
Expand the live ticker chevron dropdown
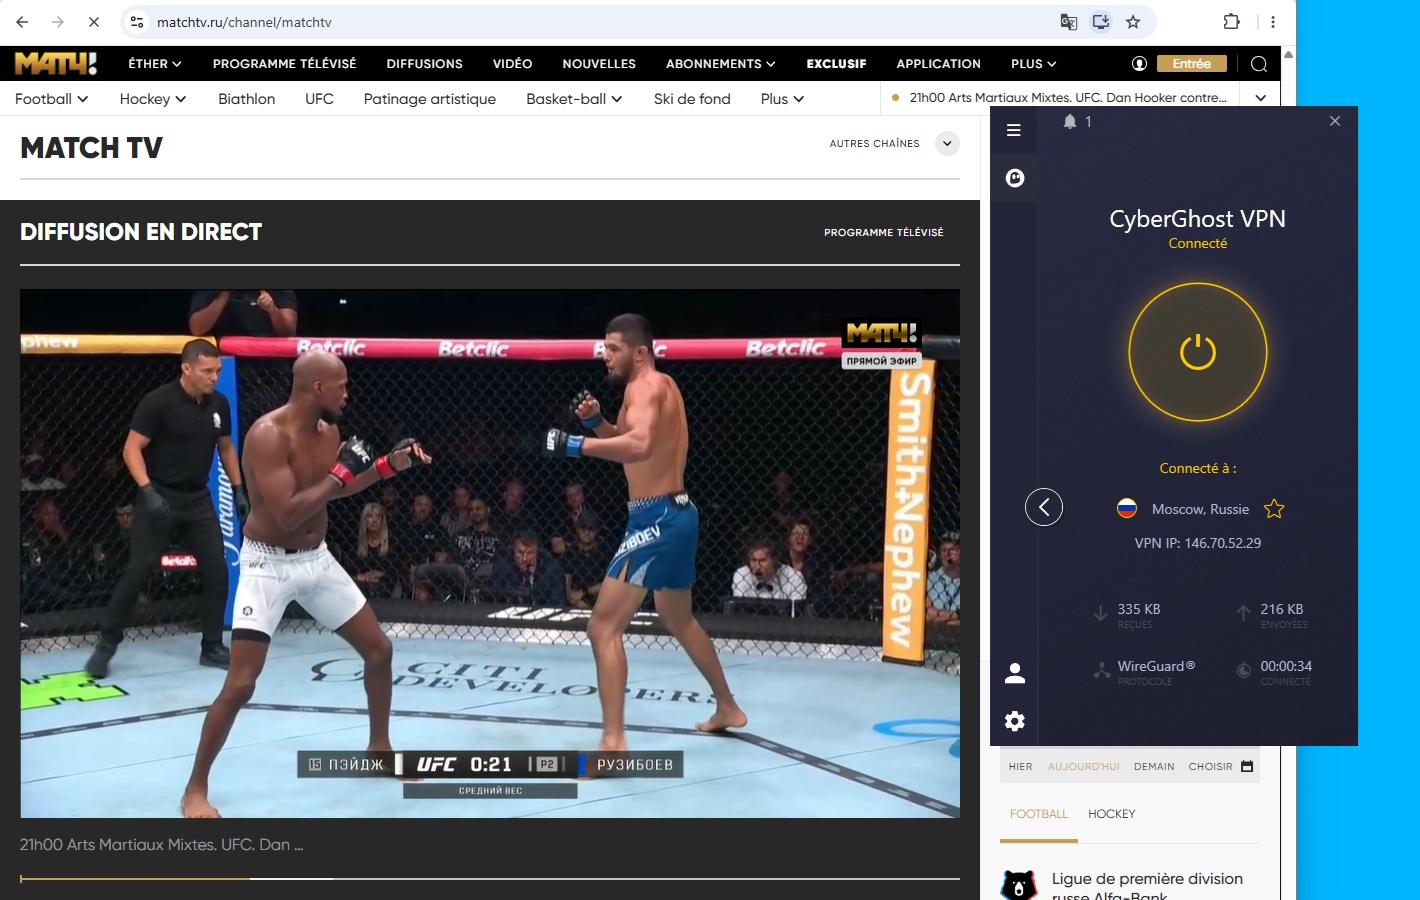[x=1260, y=98]
